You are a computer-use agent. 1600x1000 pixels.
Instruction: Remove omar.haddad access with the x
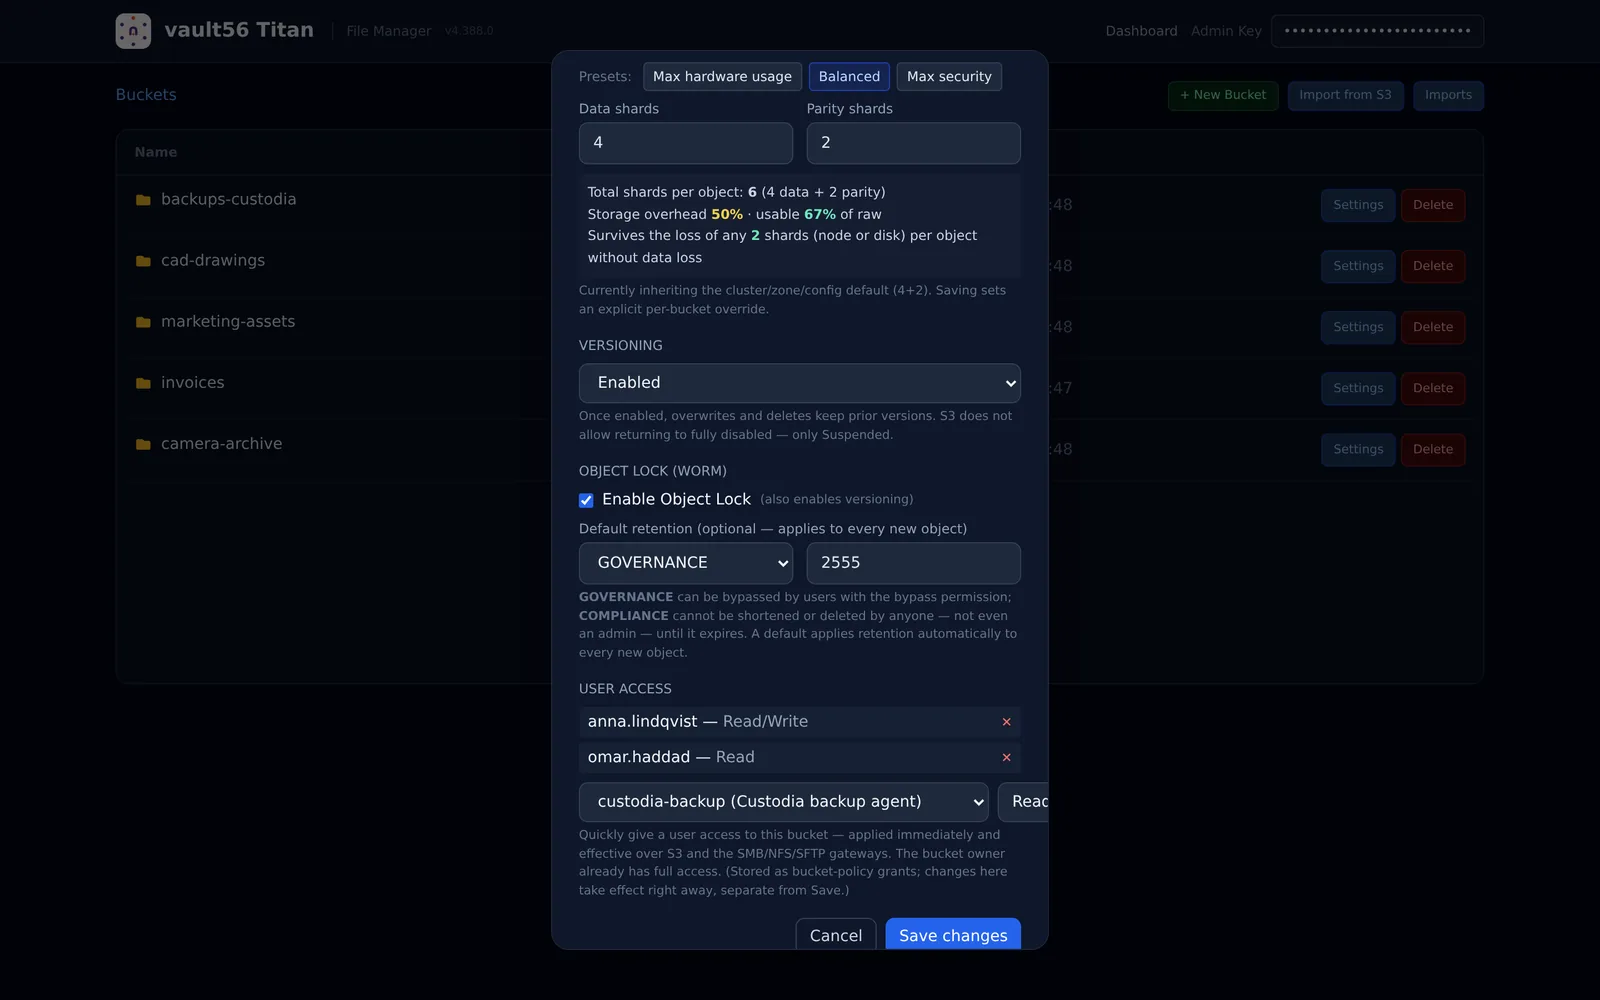(1006, 758)
